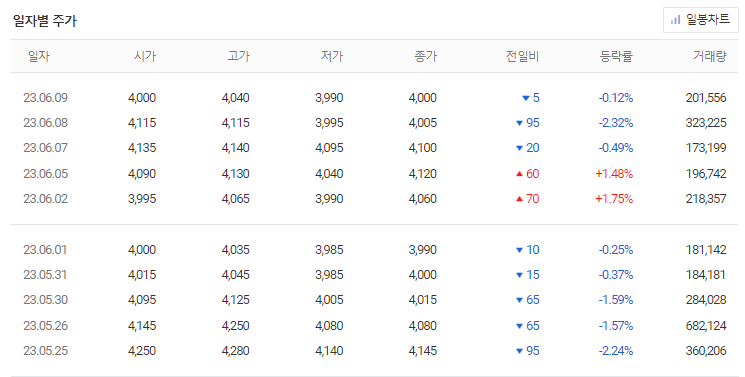This screenshot has width=745, height=377.
Task: Click the 일자별 주가 heading
Action: click(x=45, y=21)
